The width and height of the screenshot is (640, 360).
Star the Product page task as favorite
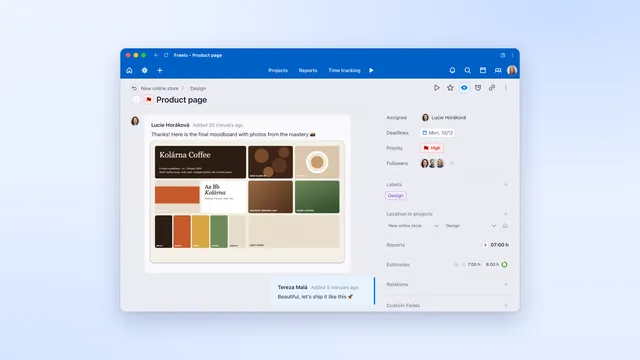[x=450, y=88]
